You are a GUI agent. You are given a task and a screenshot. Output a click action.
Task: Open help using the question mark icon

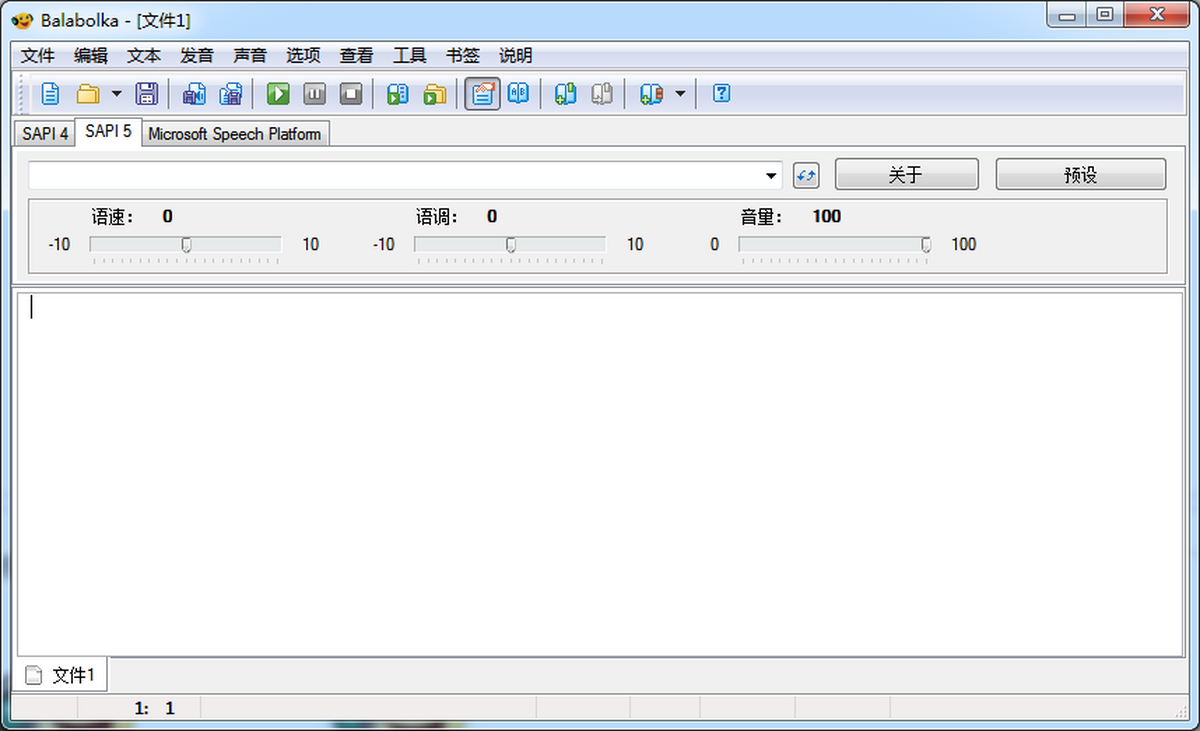pyautogui.click(x=722, y=94)
